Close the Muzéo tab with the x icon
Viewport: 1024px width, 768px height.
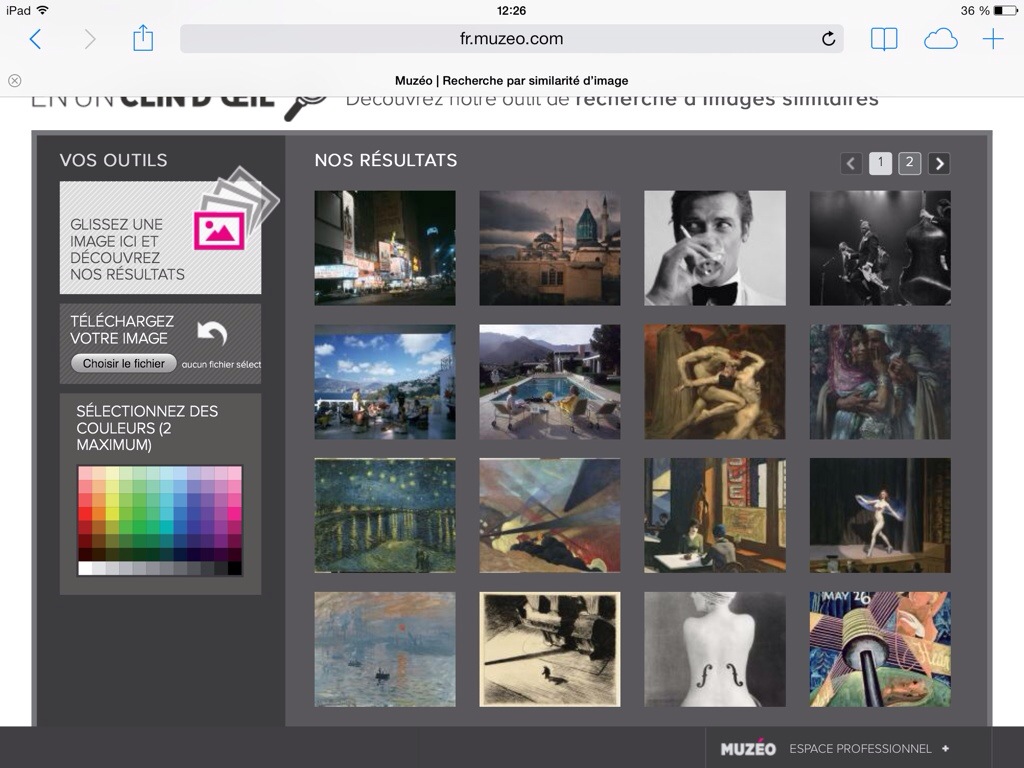[x=14, y=80]
